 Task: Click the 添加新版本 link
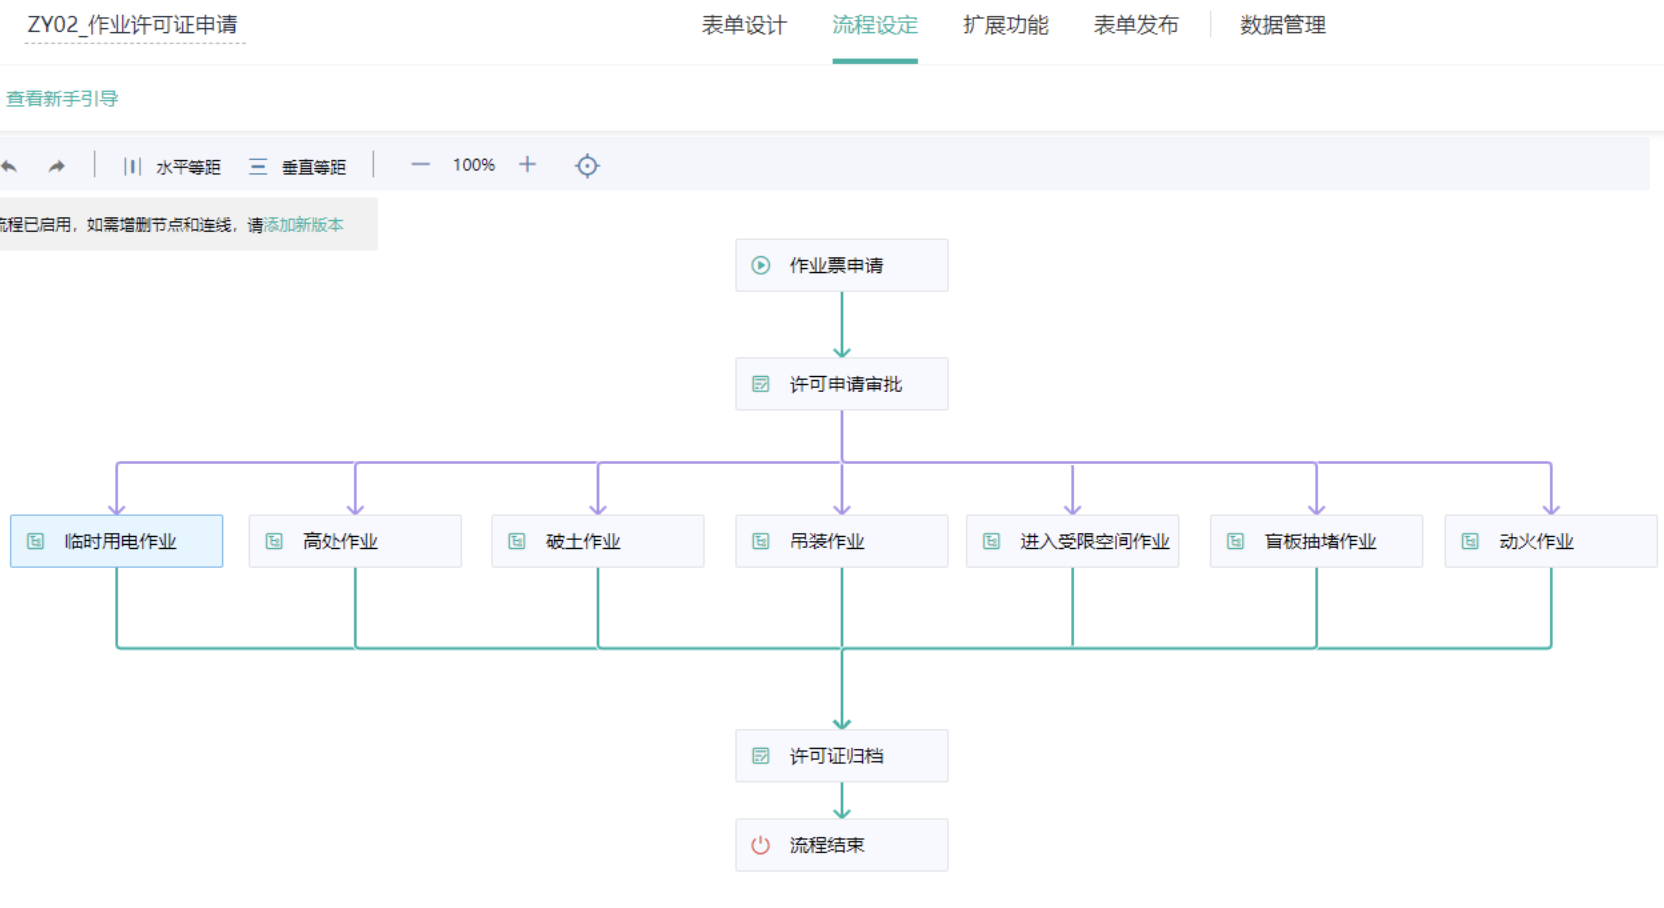(x=304, y=225)
